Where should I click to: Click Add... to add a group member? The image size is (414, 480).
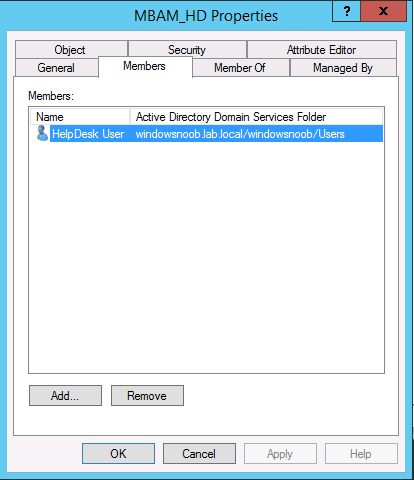65,396
